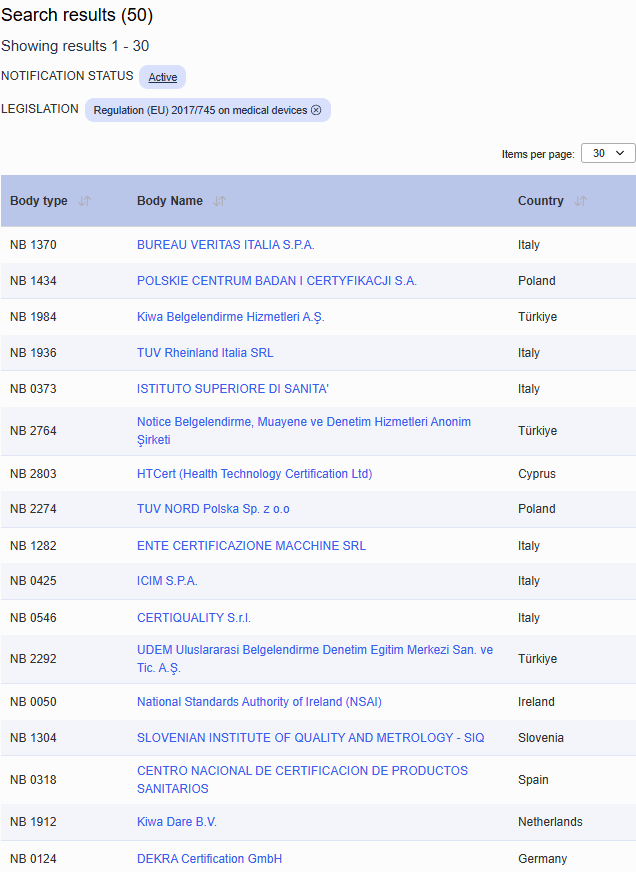Image resolution: width=636 pixels, height=872 pixels.
Task: Click Germany in the Country column
Action: pyautogui.click(x=543, y=859)
